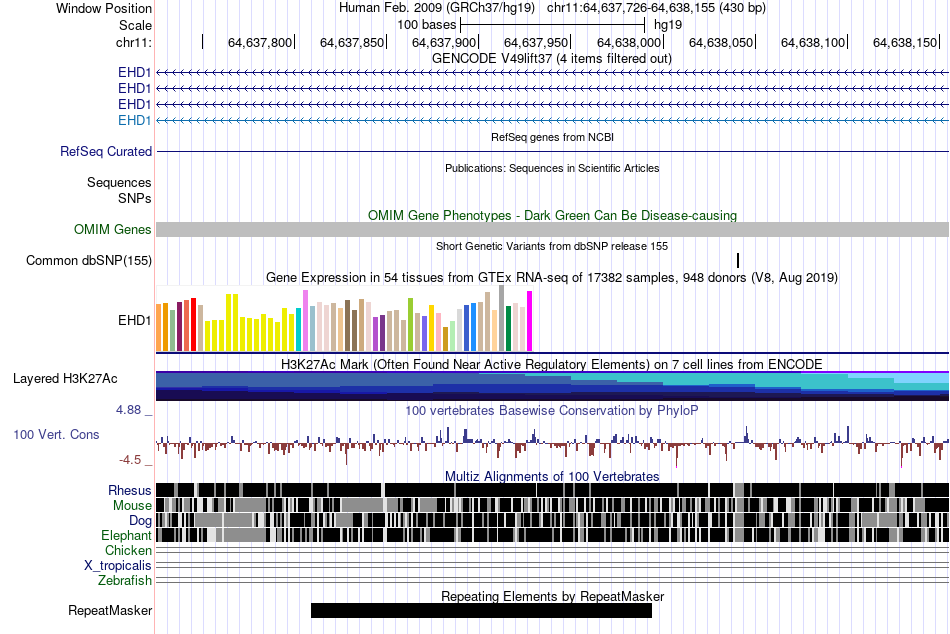950x634 pixels.
Task: Click the SNPs track label
Action: [135, 198]
